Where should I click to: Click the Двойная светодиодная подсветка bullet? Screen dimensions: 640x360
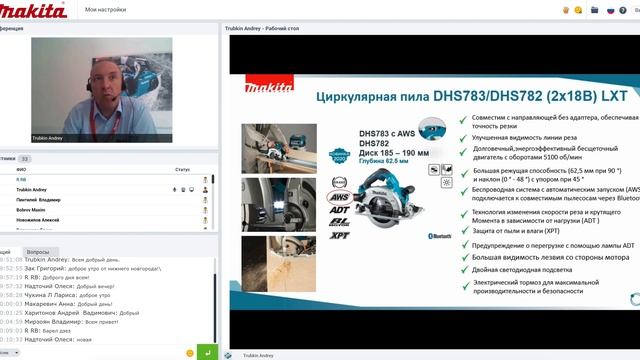click(522, 270)
